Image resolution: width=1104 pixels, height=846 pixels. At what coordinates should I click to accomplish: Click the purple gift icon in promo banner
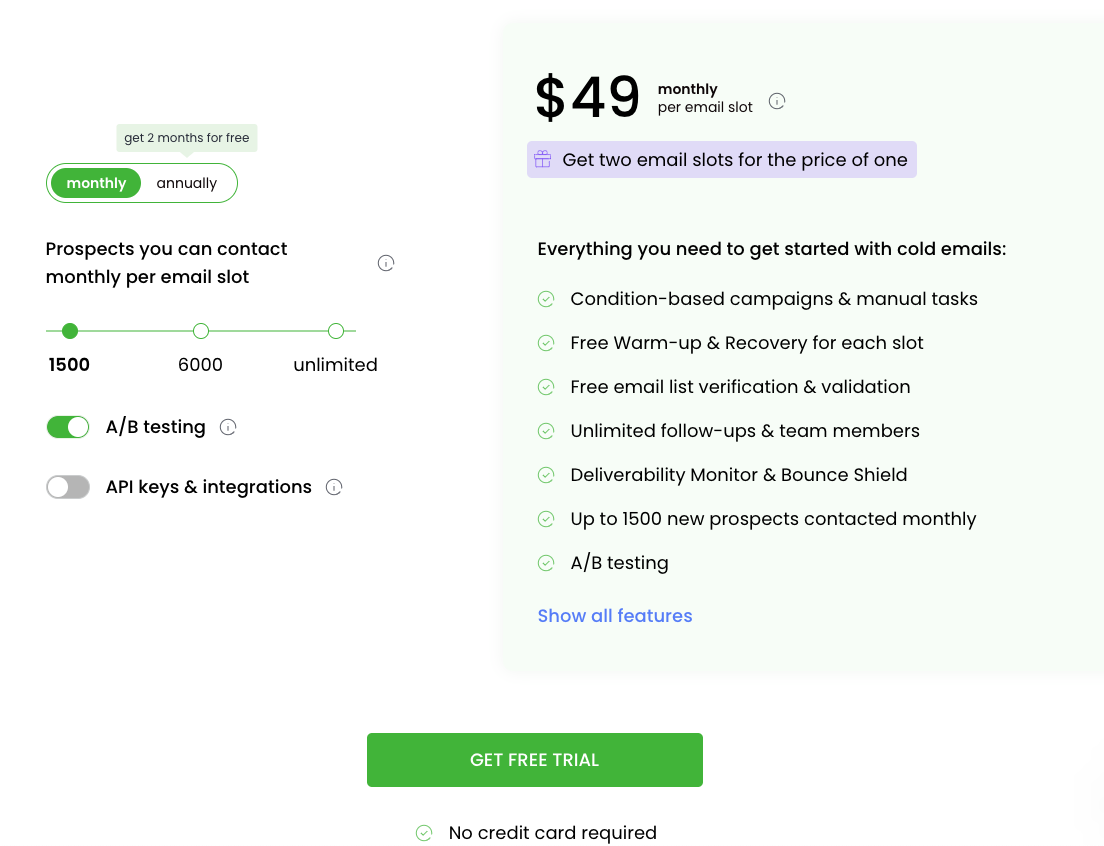542,159
